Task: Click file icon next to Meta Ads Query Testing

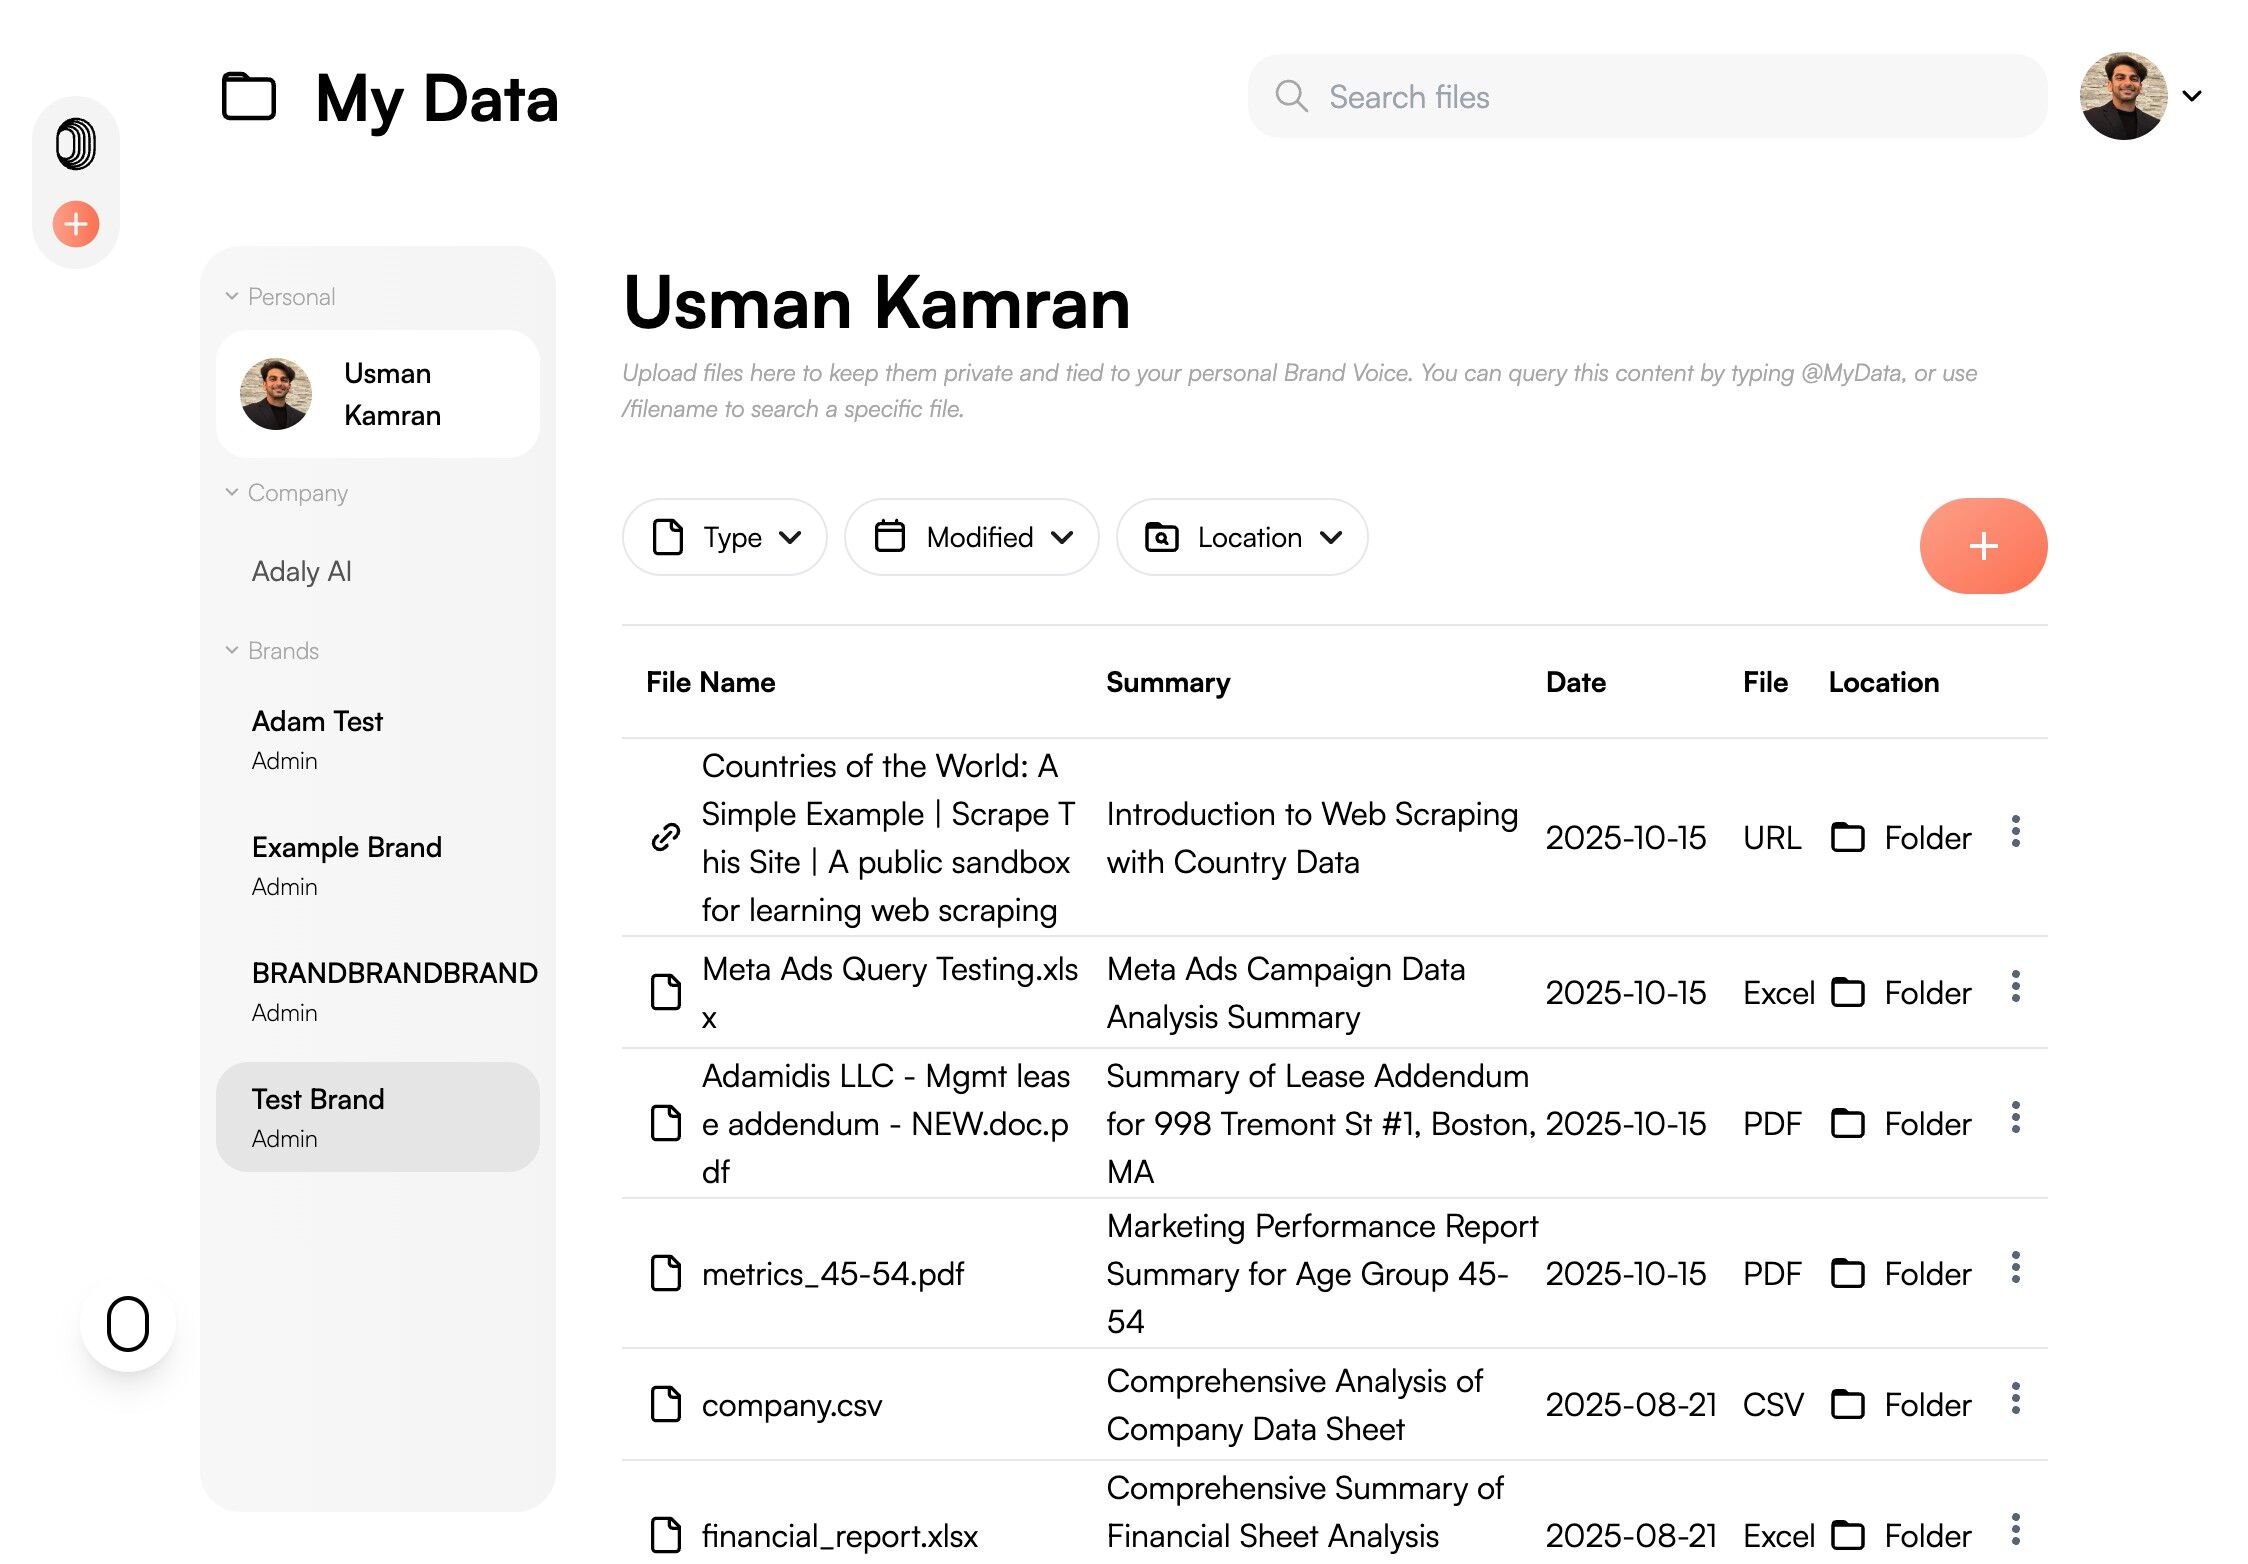Action: [x=666, y=992]
